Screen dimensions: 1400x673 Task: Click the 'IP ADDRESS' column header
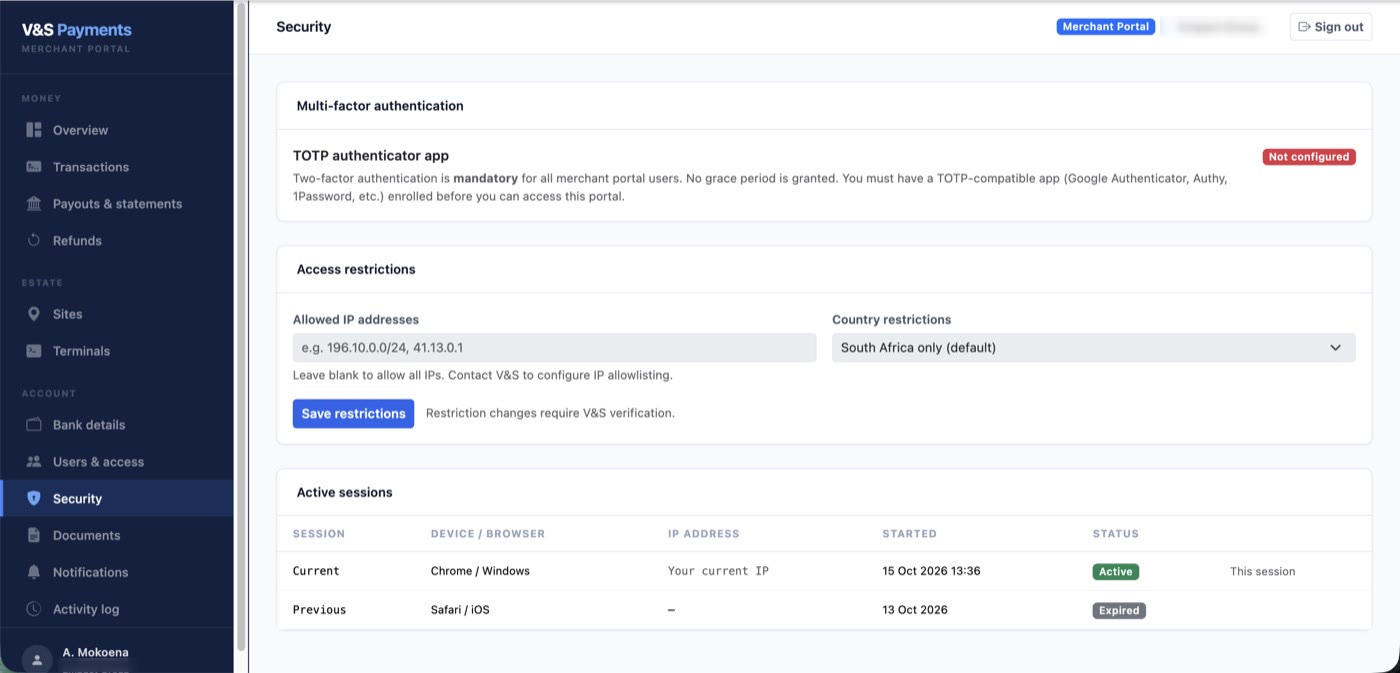tap(704, 534)
